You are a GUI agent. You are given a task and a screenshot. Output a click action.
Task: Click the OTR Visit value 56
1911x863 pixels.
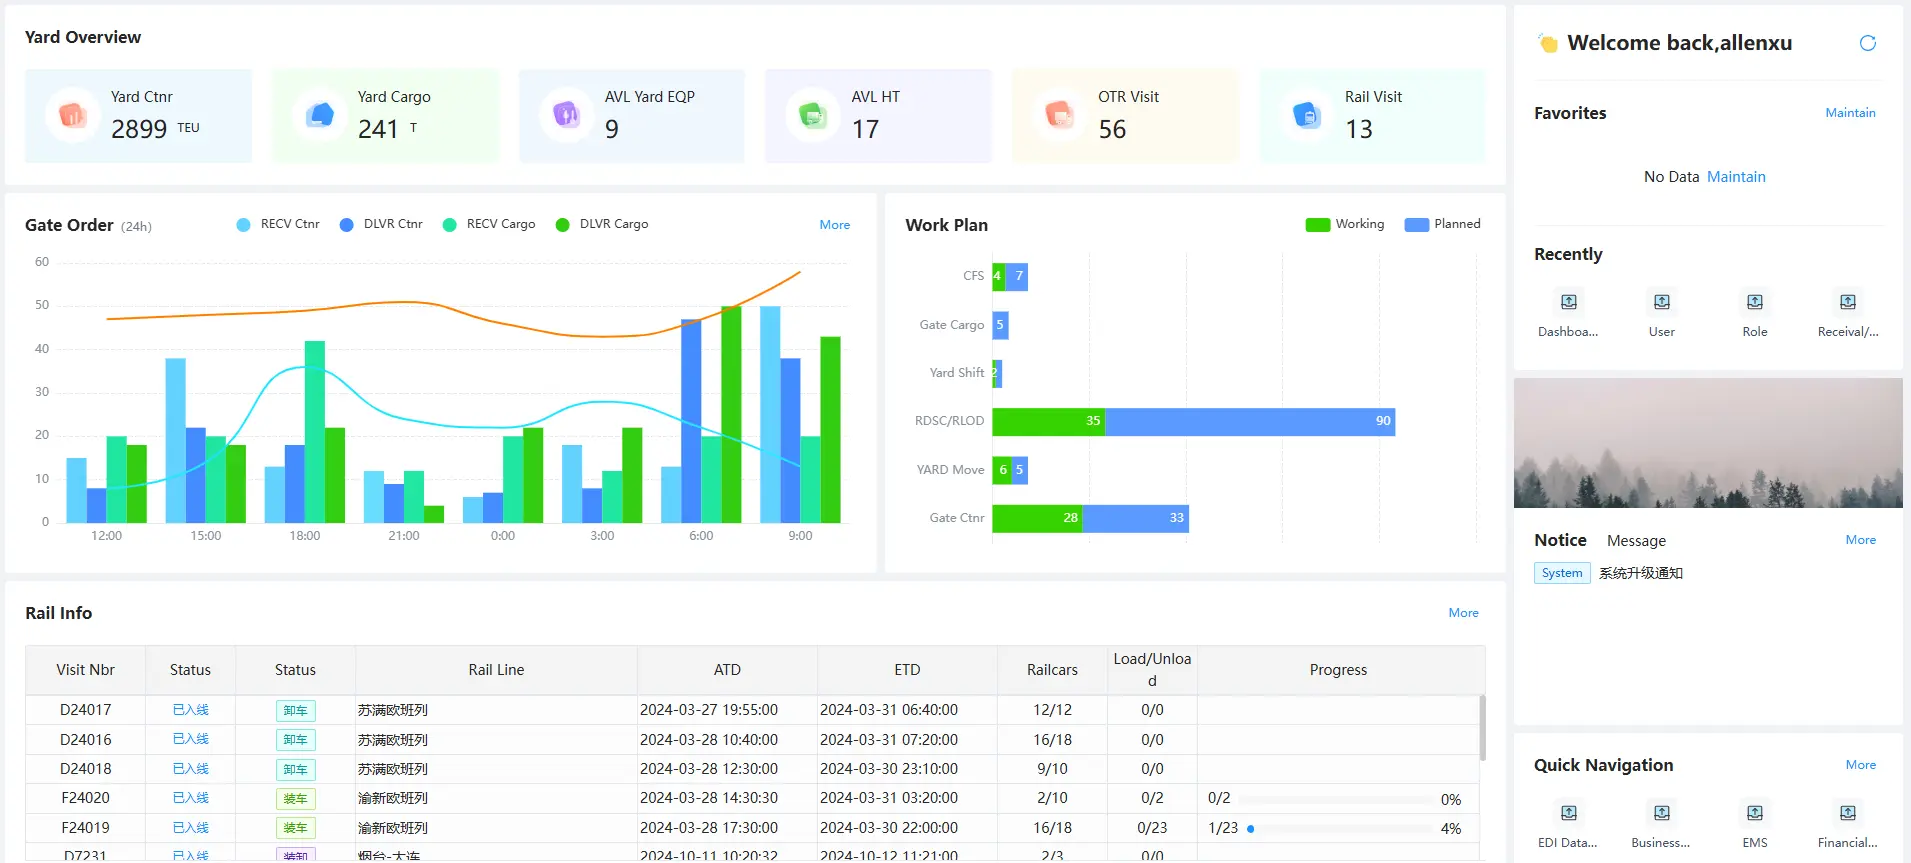(x=1112, y=129)
